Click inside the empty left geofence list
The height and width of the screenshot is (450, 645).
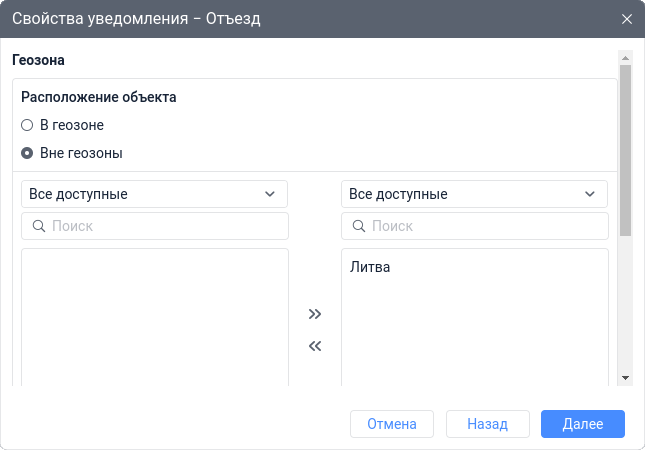click(x=155, y=315)
